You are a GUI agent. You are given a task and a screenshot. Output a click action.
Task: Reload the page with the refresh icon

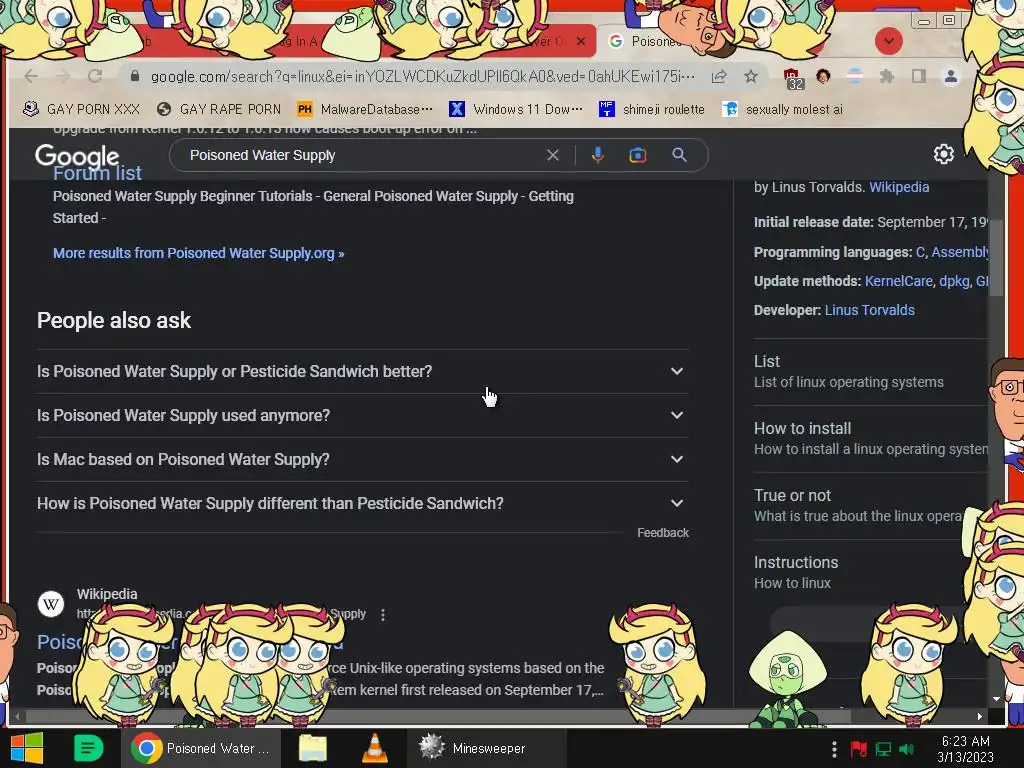pos(95,76)
